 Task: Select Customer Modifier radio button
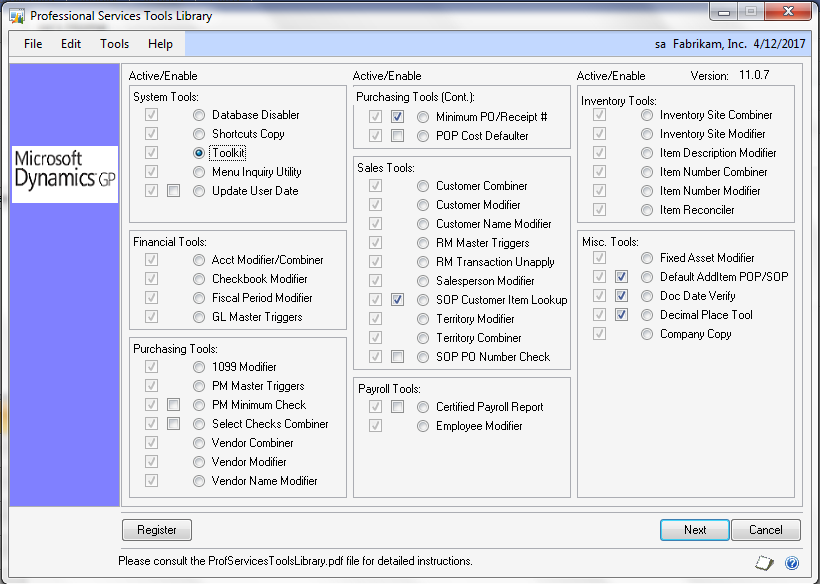click(423, 205)
